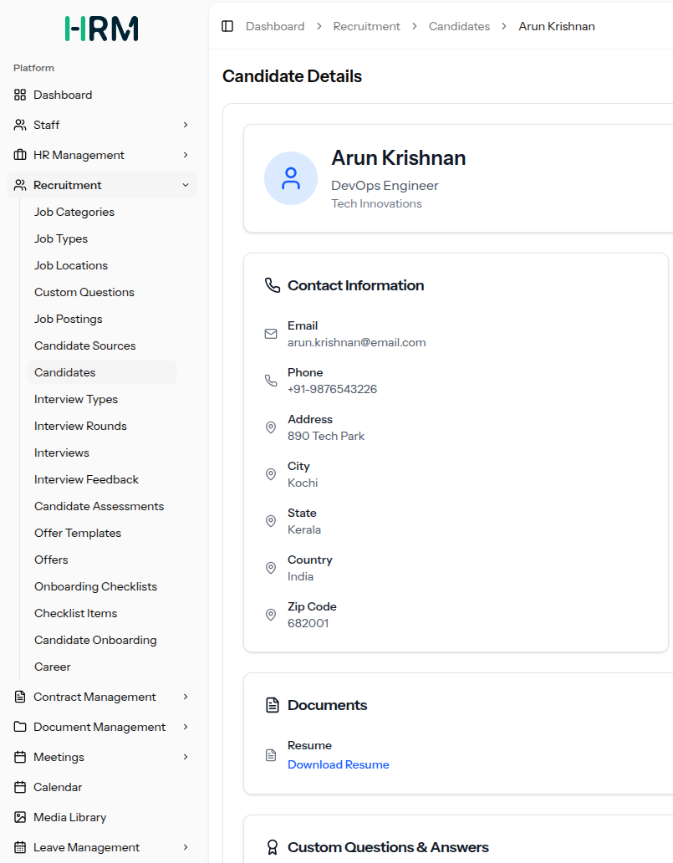Click the Calendar icon in sidebar
This screenshot has height=863, width=673.
[x=20, y=787]
